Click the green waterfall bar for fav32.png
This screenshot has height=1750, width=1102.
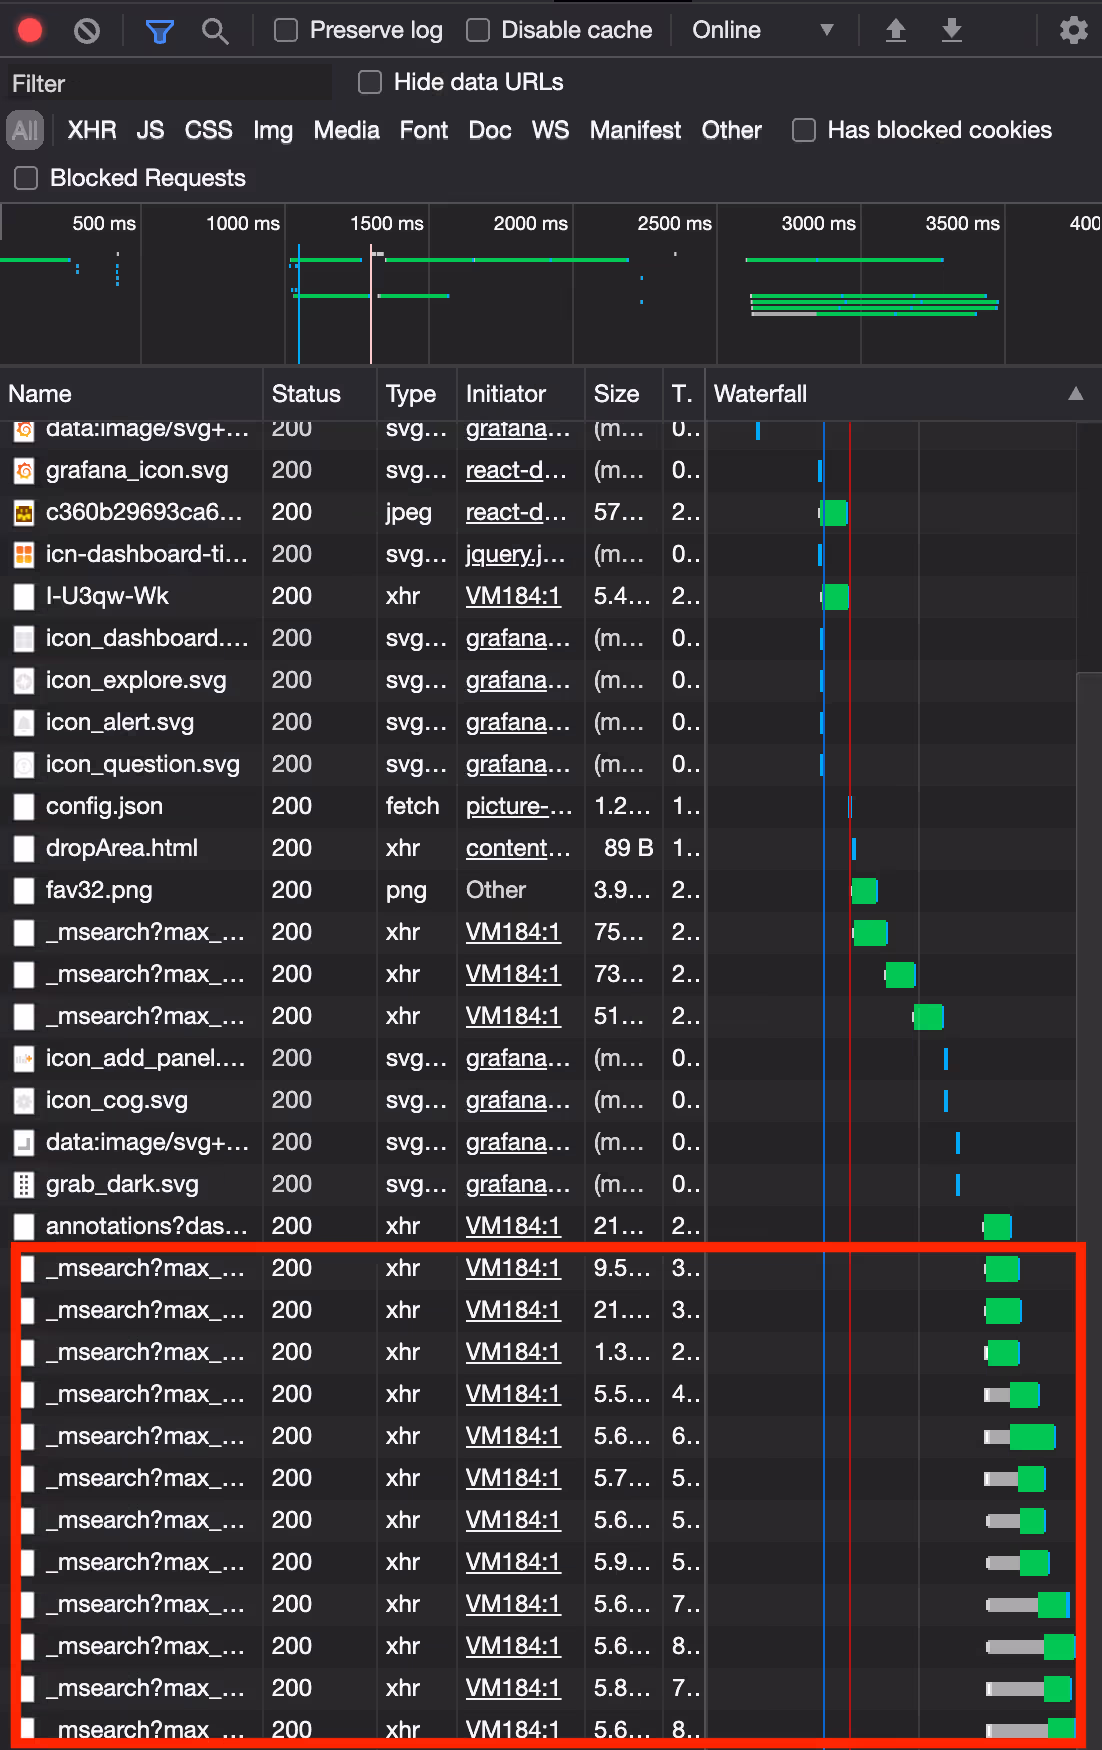click(x=865, y=890)
